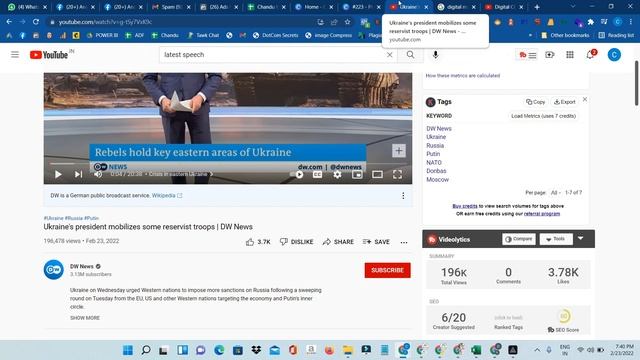Toggle theater mode

[x=377, y=174]
